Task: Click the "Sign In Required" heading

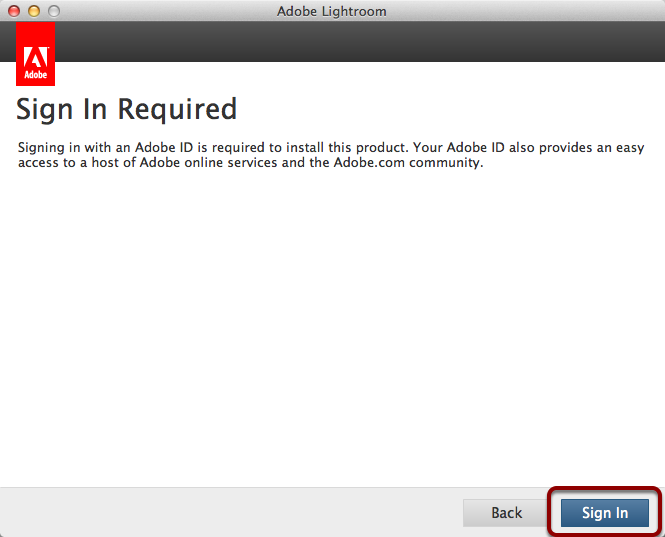Action: (126, 110)
